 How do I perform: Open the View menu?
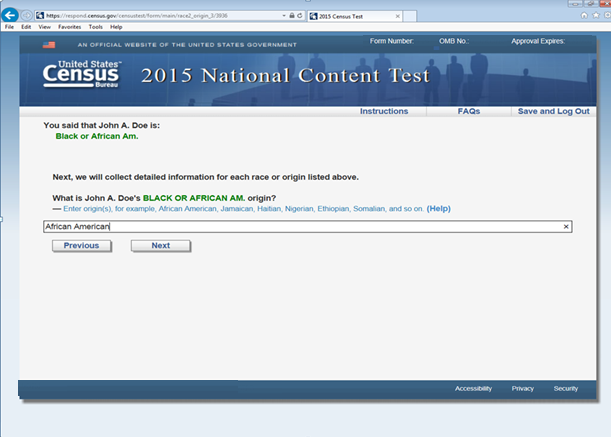click(x=44, y=27)
